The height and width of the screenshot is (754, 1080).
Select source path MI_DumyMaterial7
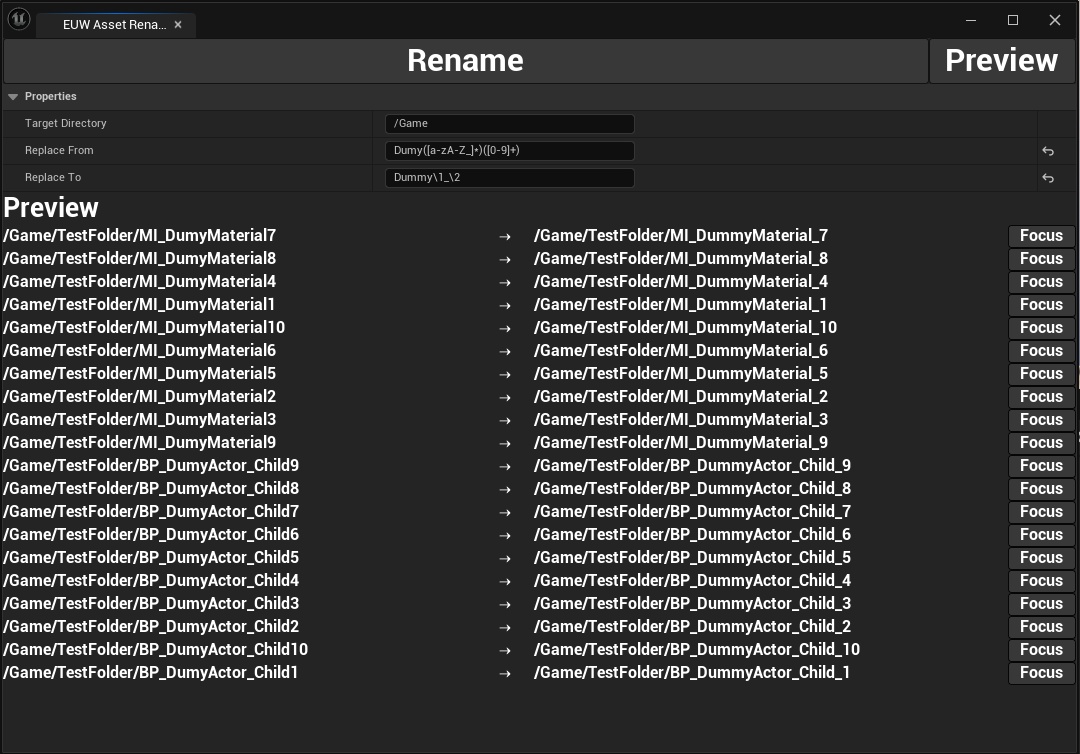[140, 235]
